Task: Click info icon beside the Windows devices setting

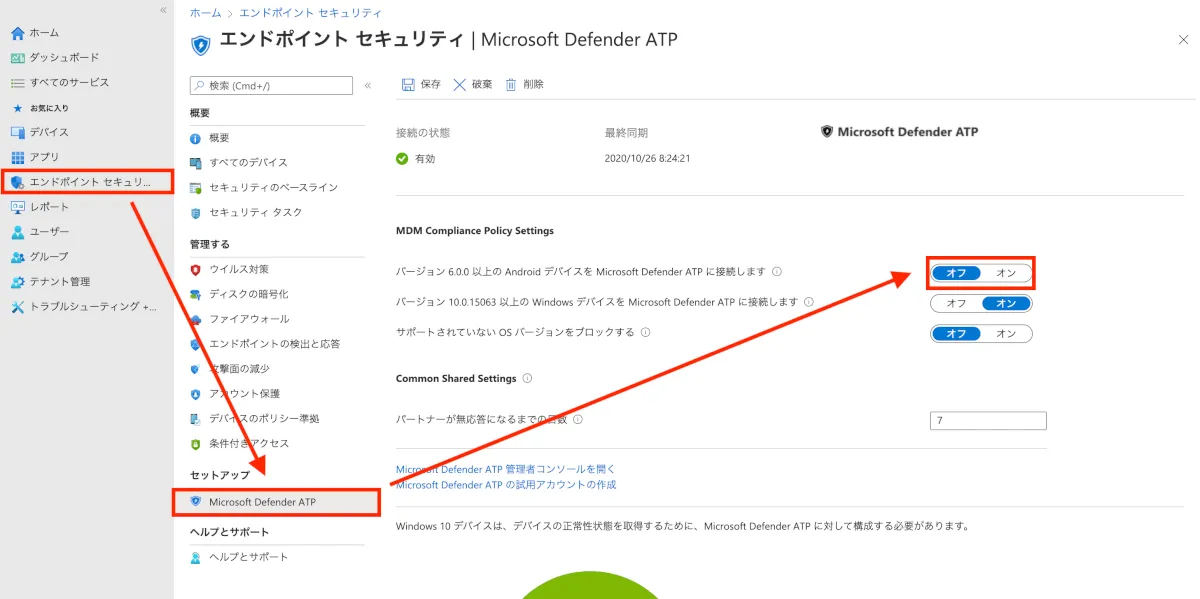Action: point(809,302)
